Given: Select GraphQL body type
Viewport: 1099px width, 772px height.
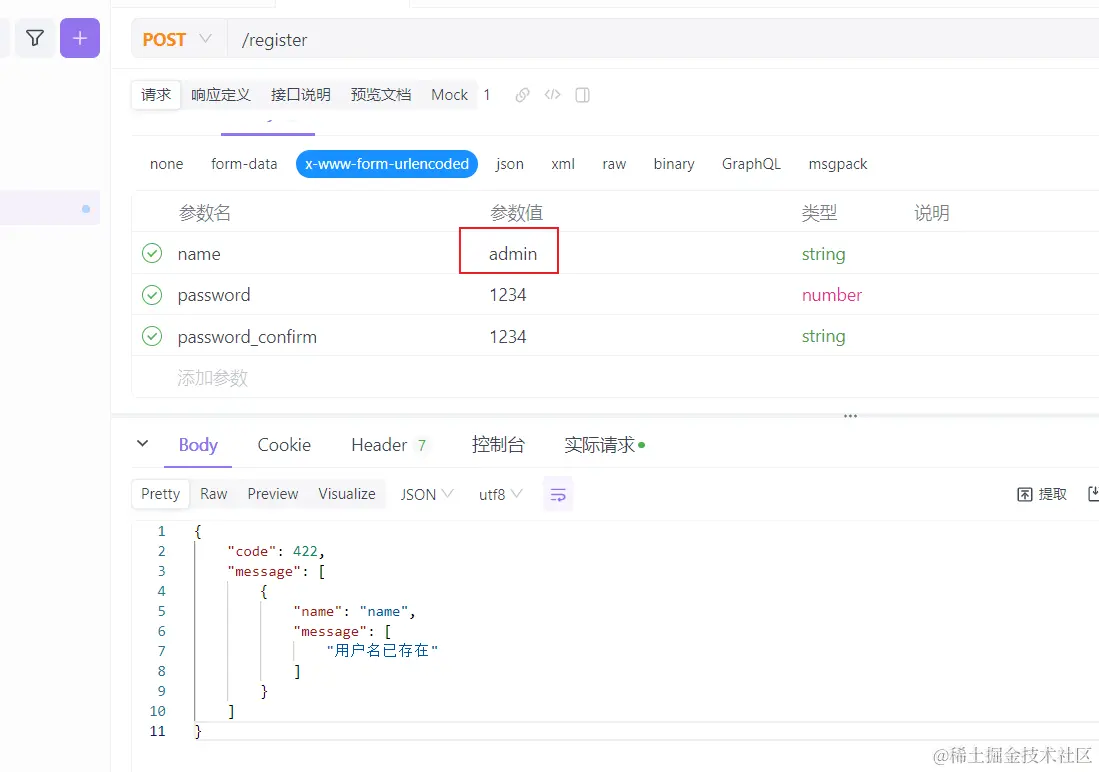Looking at the screenshot, I should click(751, 164).
